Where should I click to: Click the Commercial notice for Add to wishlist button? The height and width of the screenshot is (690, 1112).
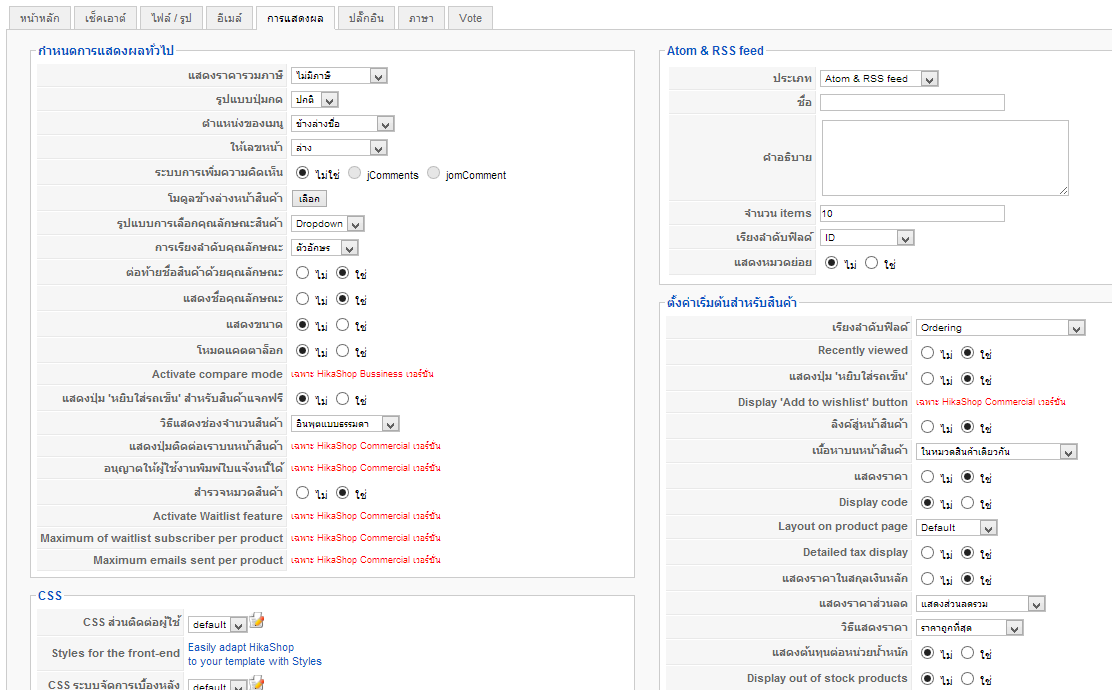point(991,402)
